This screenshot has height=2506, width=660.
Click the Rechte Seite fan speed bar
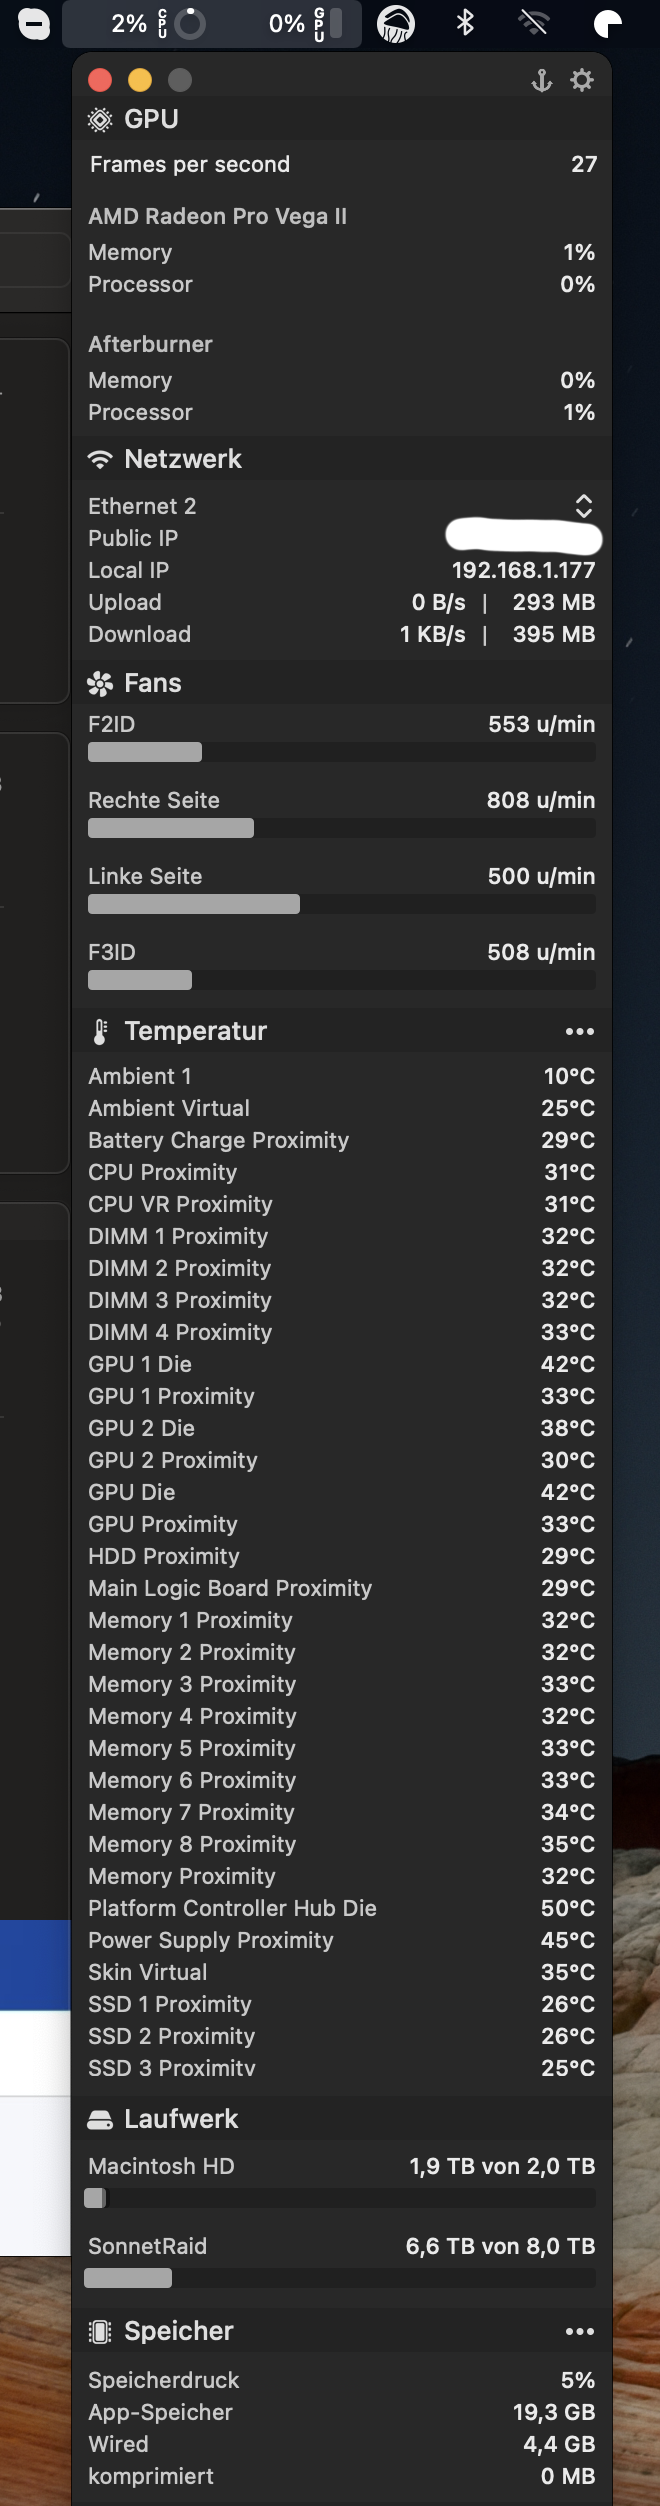tap(342, 828)
